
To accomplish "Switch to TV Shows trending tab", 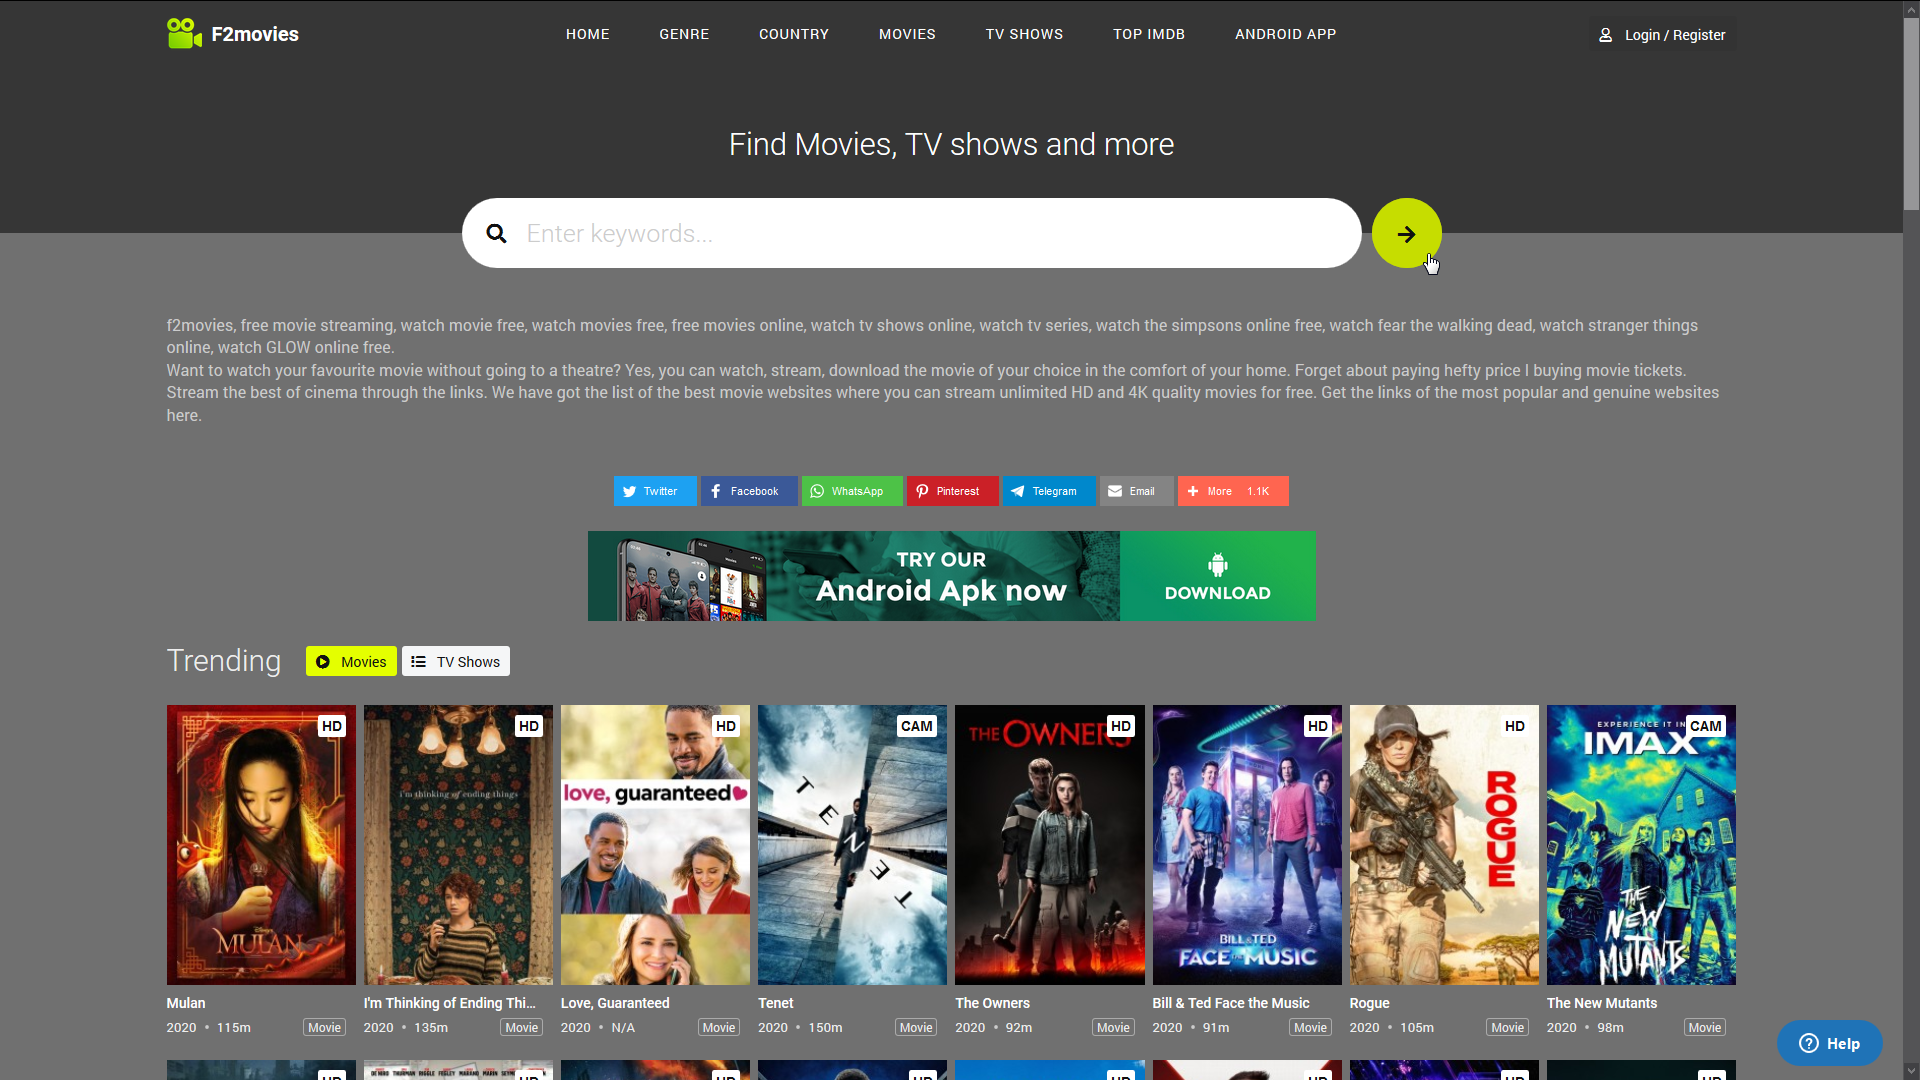I will click(x=456, y=661).
